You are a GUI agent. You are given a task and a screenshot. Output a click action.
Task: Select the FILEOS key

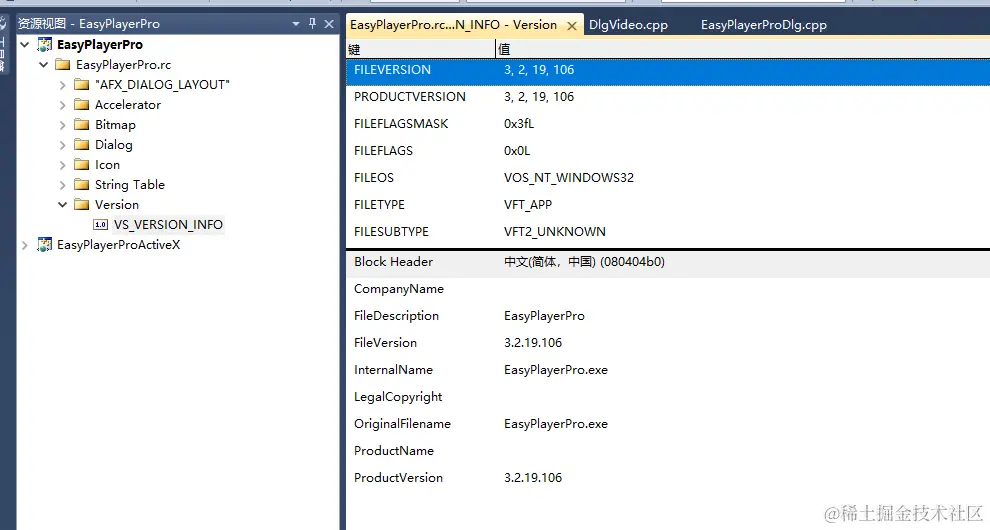coord(374,178)
